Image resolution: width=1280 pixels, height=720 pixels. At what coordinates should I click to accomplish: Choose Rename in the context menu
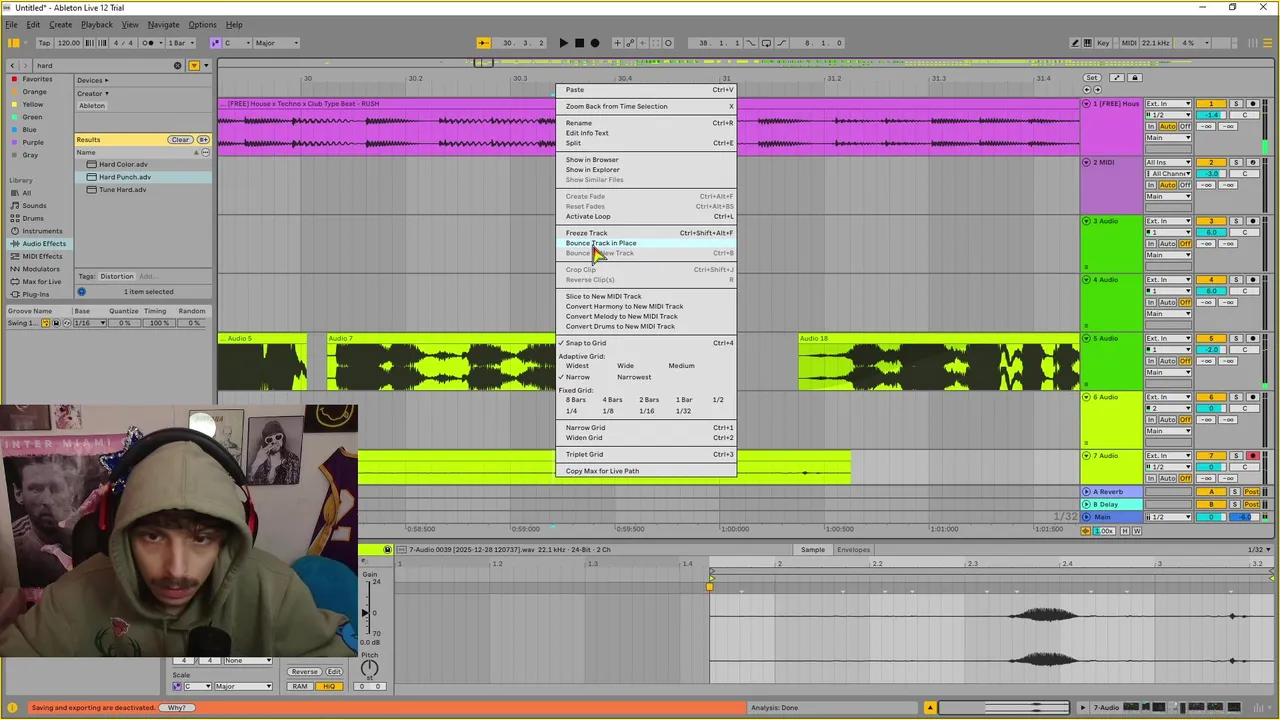(x=646, y=123)
